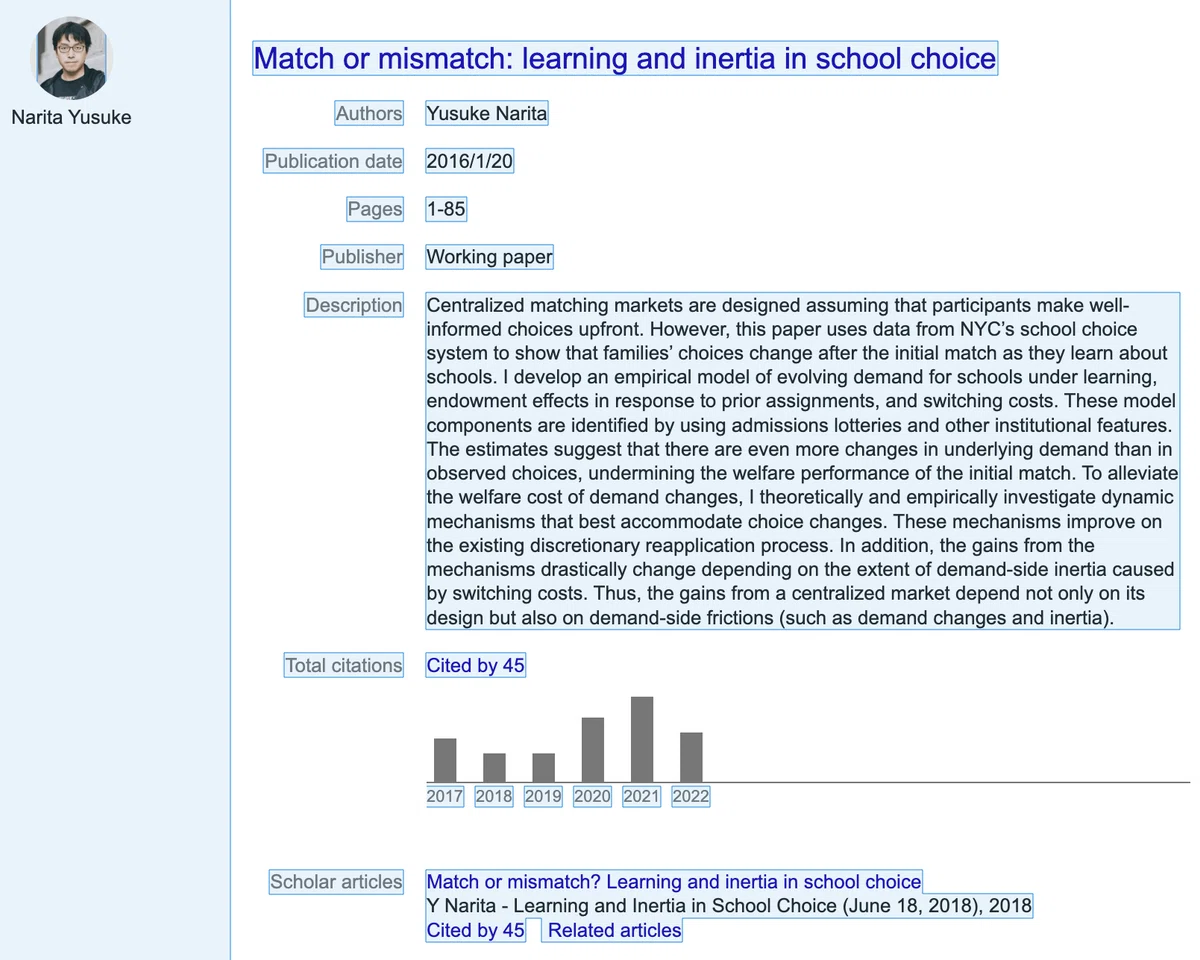Click the 2017 year label under chart
Screen dimensions: 1200x960
(x=445, y=797)
